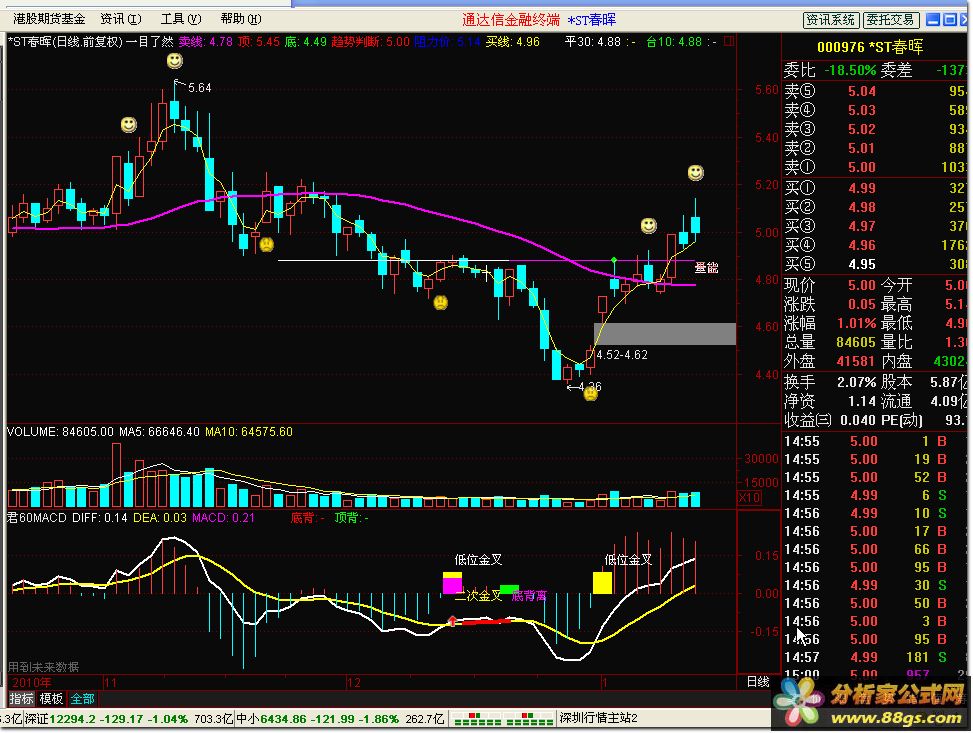The width and height of the screenshot is (973, 733).
Task: Click the 5.64 high price label
Action: tap(199, 88)
